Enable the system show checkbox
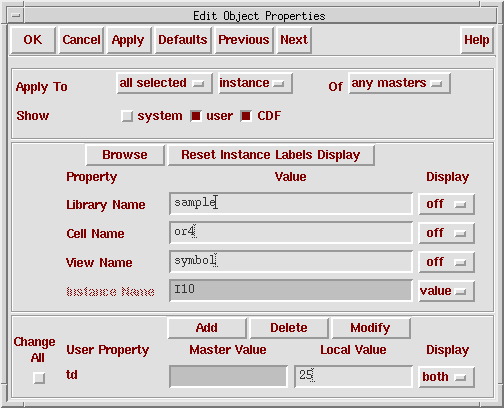The height and width of the screenshot is (408, 504). pos(127,116)
